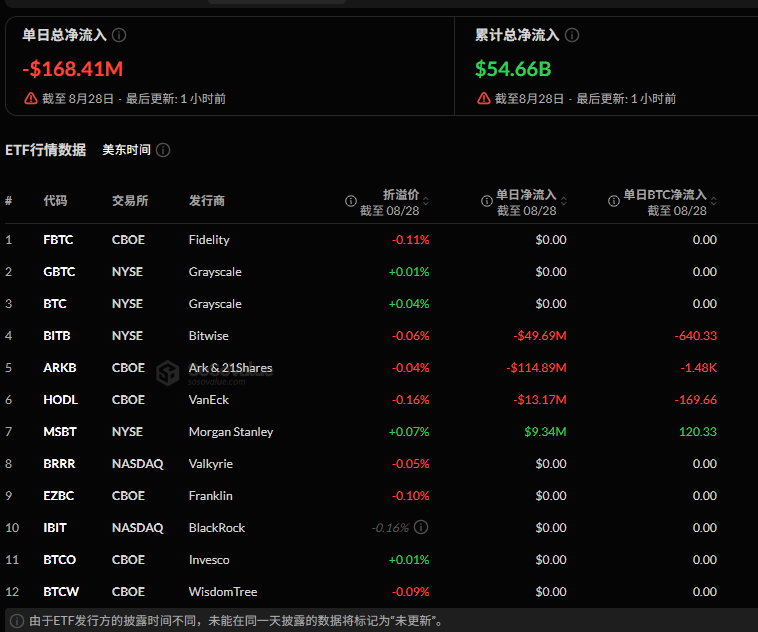Click the -$49.69M net inflow value
The width and height of the screenshot is (758, 632).
tap(539, 336)
